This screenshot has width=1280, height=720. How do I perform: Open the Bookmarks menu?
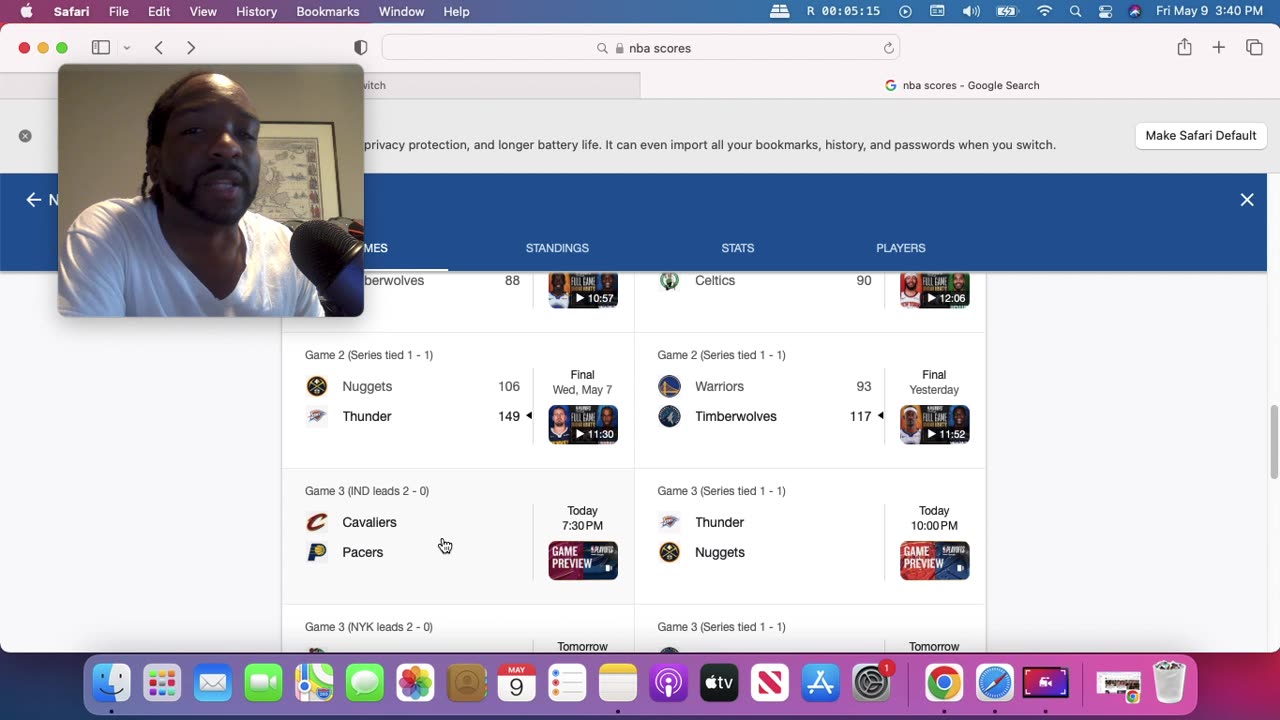328,11
